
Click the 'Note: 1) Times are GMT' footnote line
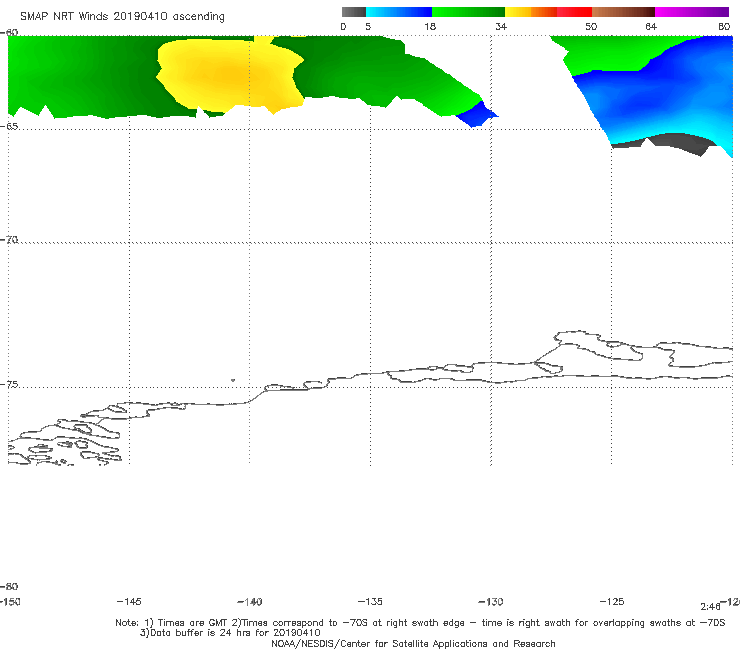coord(420,623)
